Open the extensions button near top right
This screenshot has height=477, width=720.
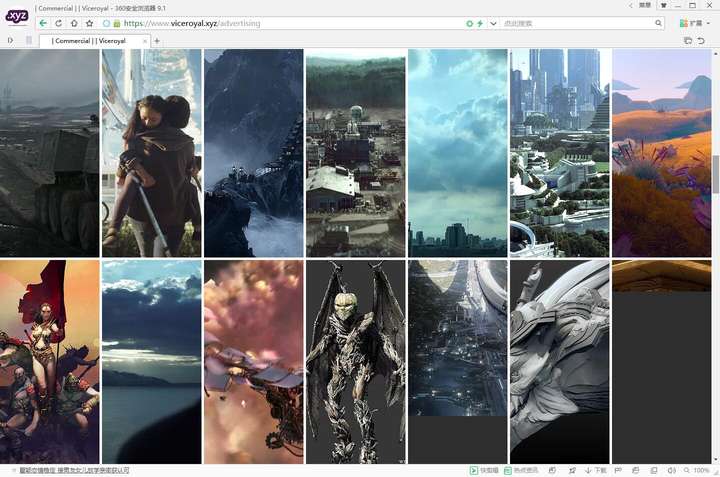691,23
